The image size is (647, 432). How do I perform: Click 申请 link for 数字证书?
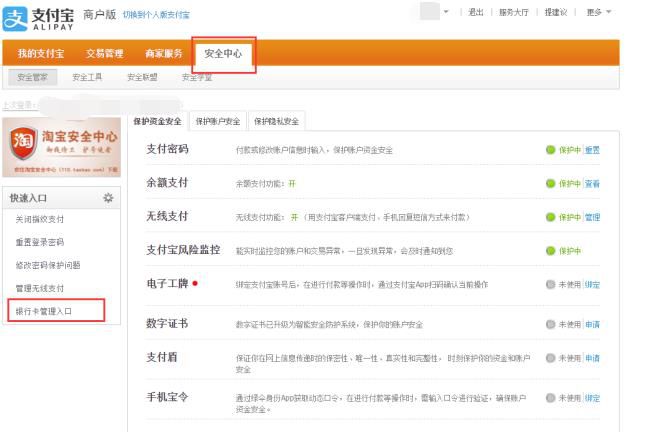[592, 325]
